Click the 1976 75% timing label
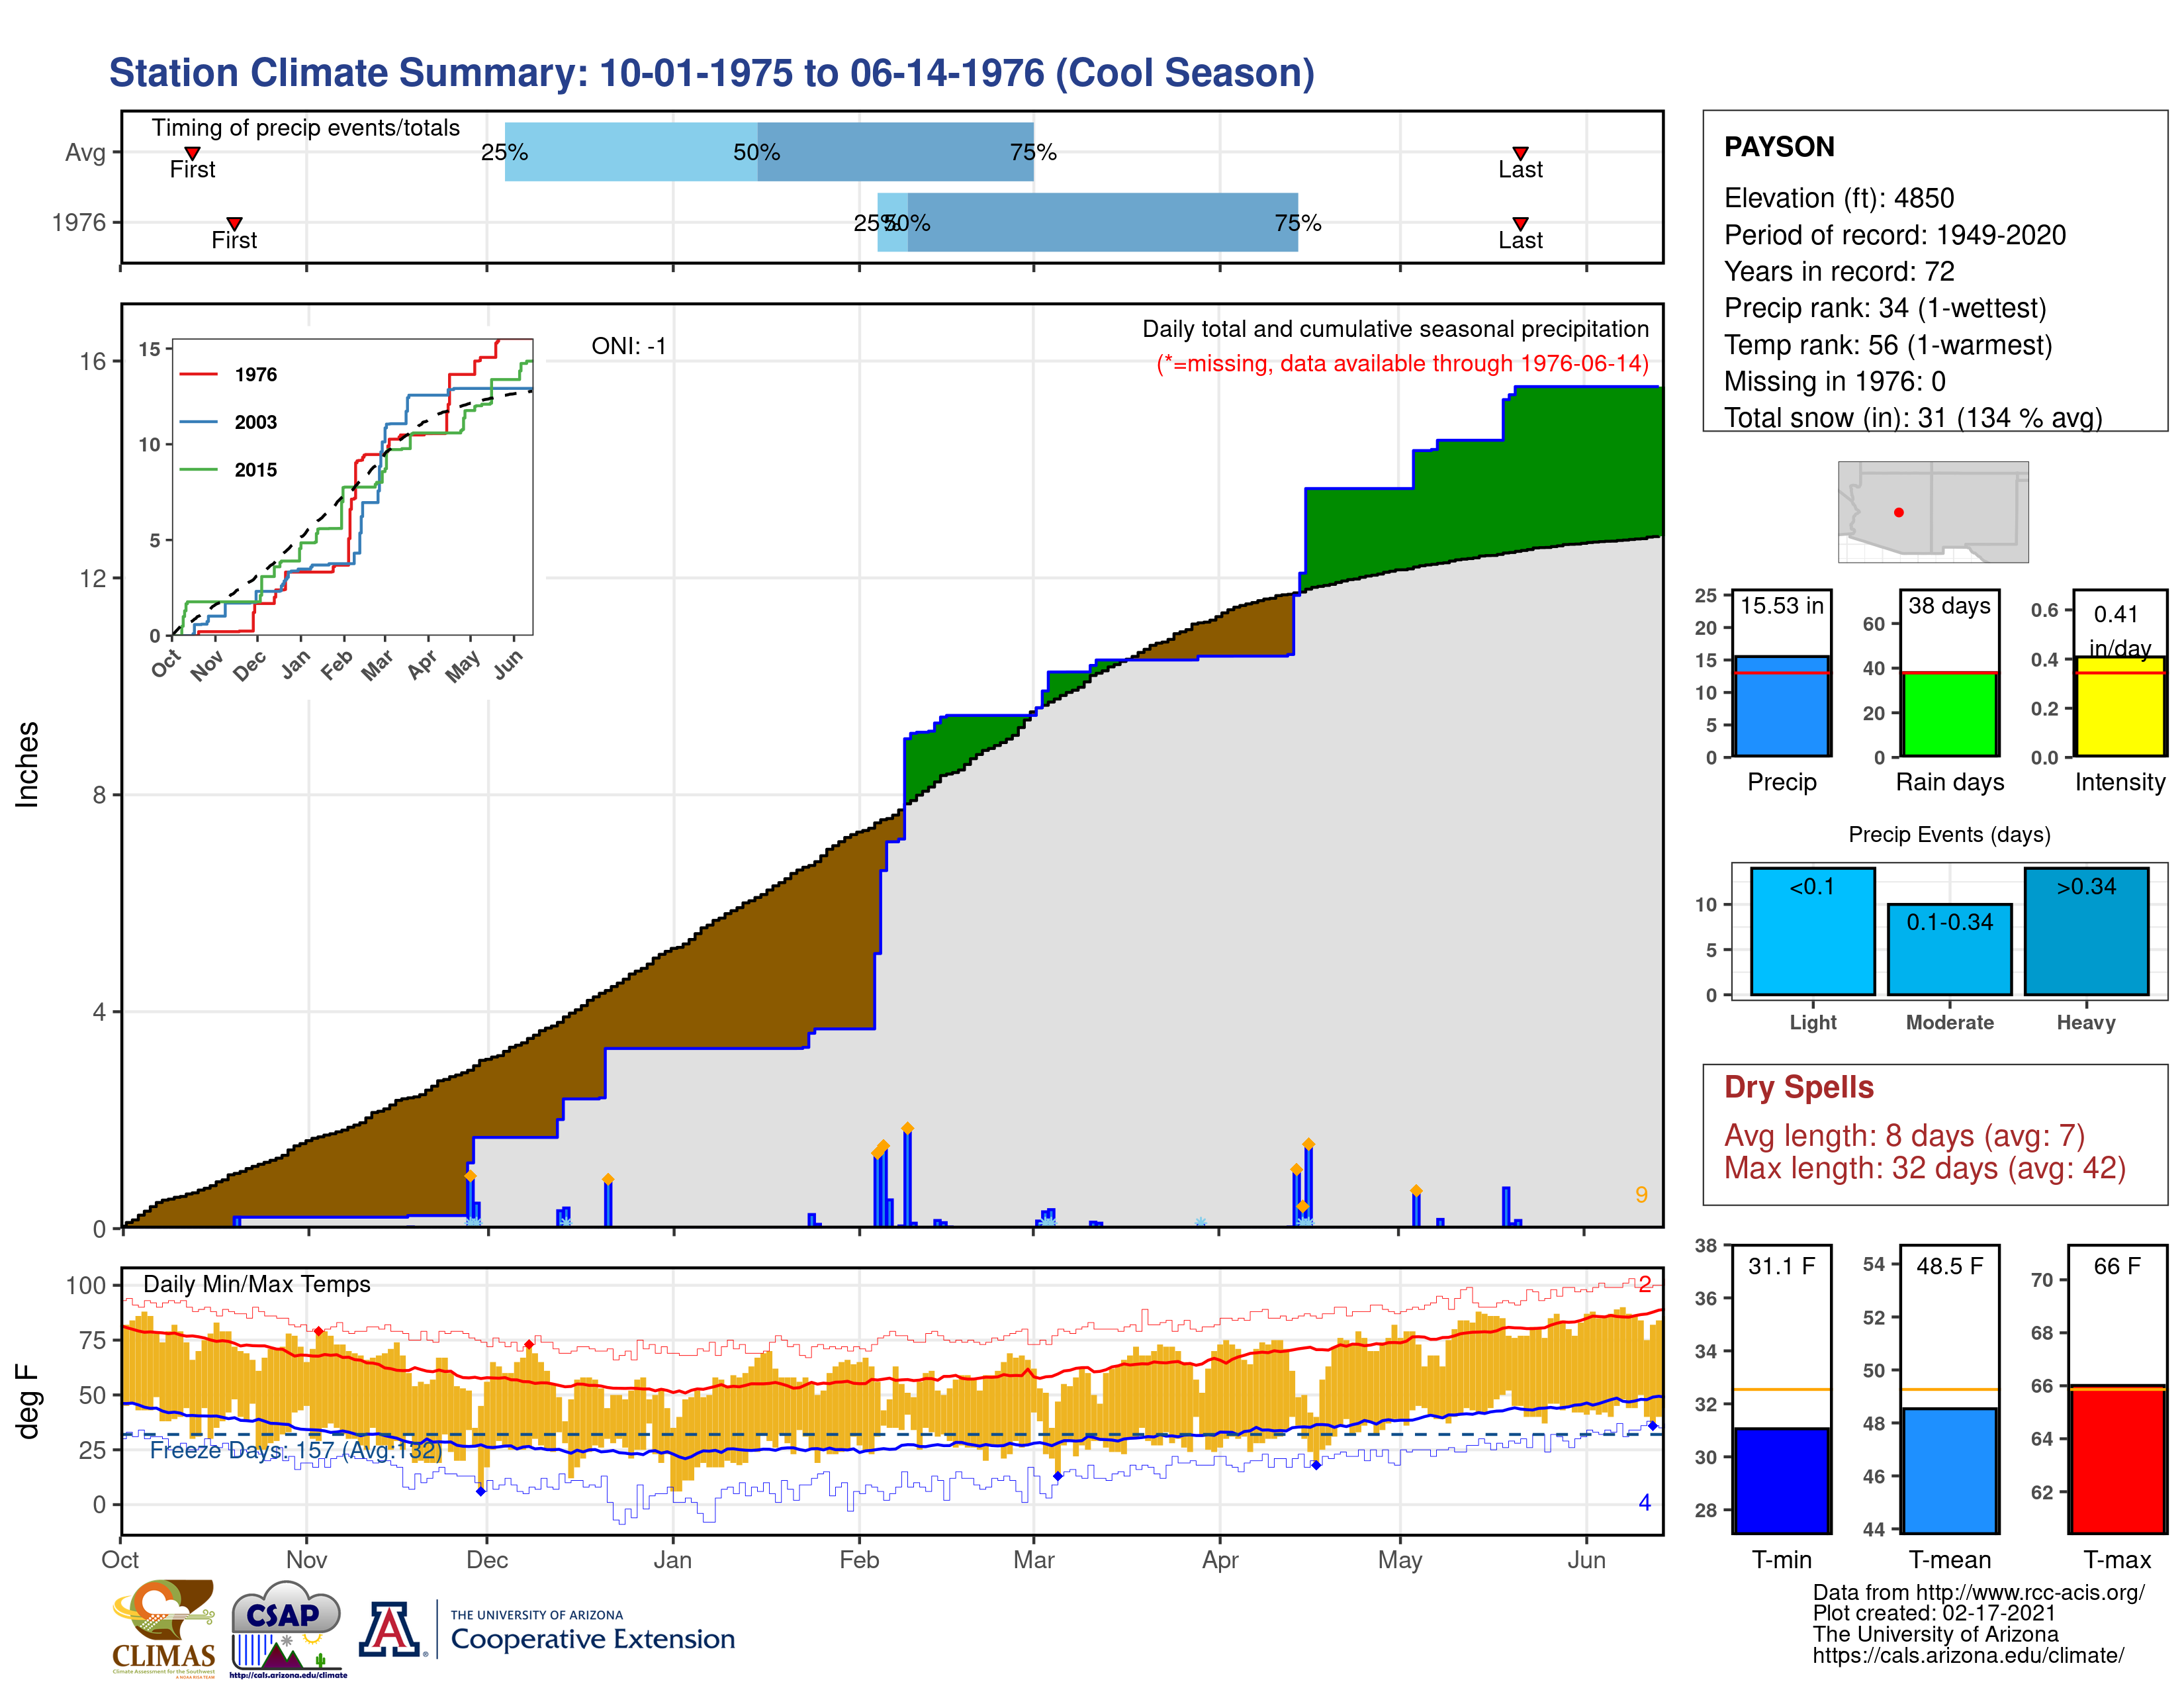Image resolution: width=2184 pixels, height=1688 pixels. click(x=1297, y=223)
